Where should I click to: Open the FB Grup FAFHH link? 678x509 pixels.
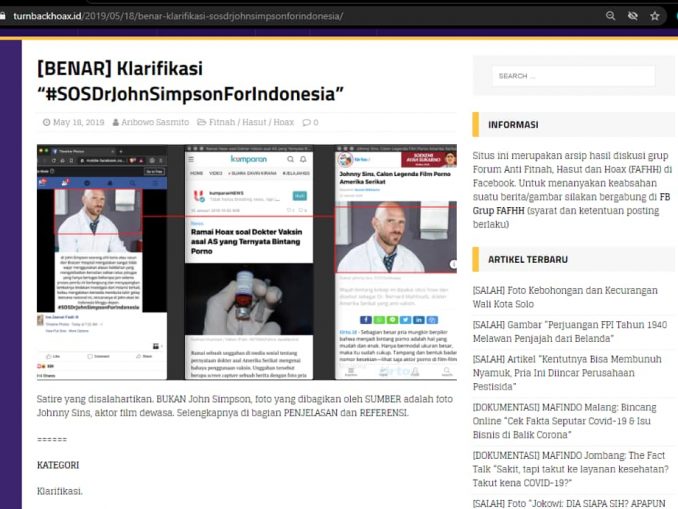(571, 204)
